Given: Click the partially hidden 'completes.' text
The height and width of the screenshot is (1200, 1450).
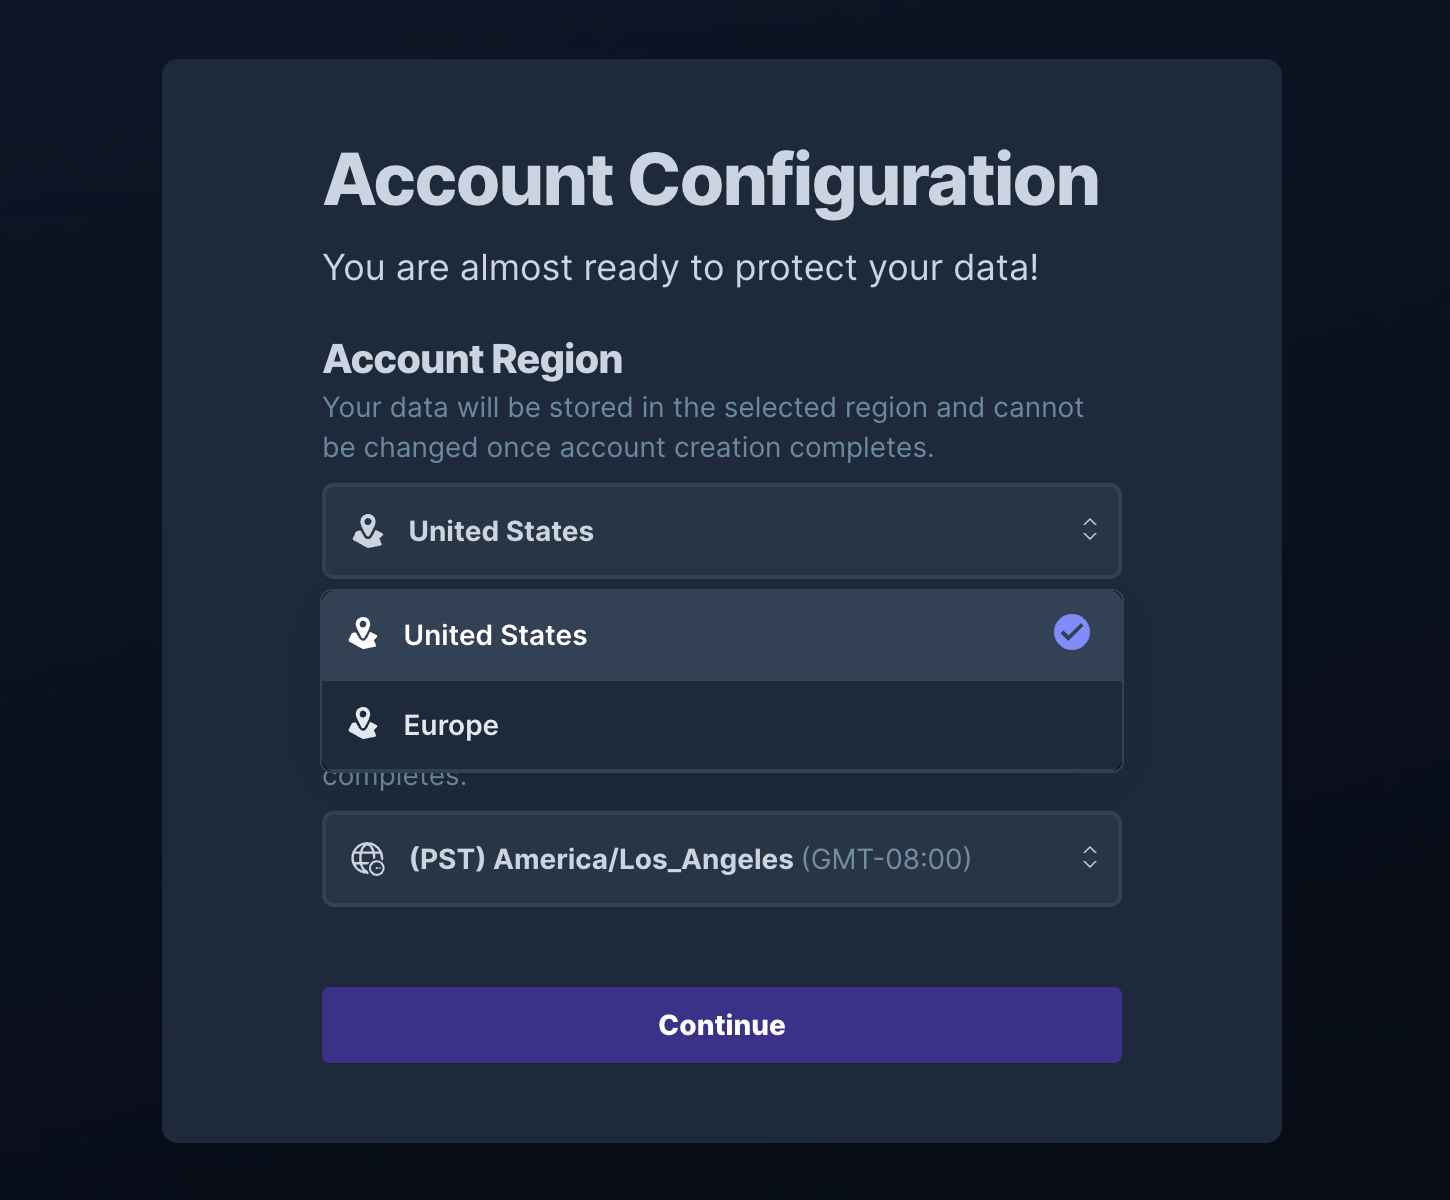Looking at the screenshot, I should pyautogui.click(x=395, y=778).
